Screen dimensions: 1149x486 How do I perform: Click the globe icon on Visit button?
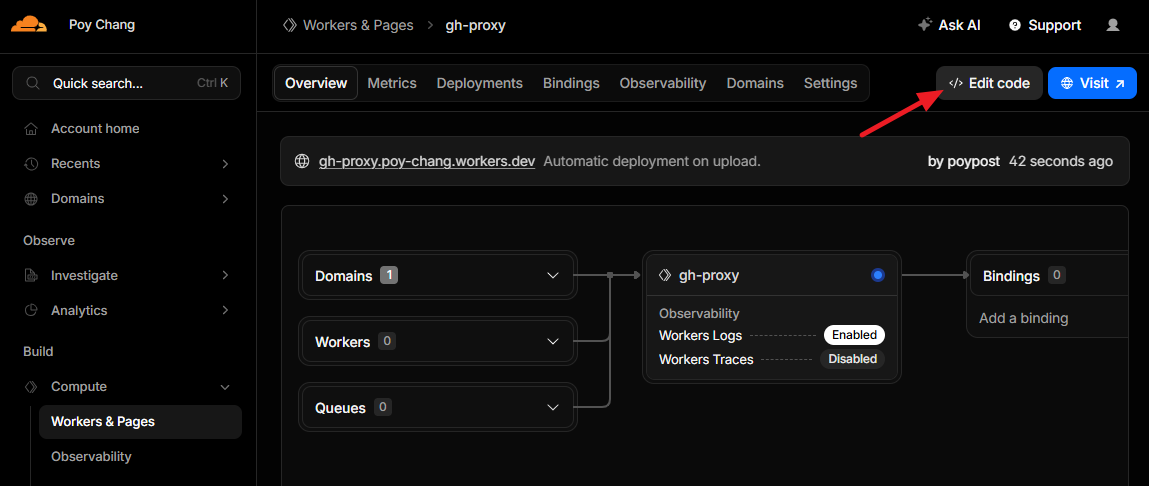point(1067,84)
